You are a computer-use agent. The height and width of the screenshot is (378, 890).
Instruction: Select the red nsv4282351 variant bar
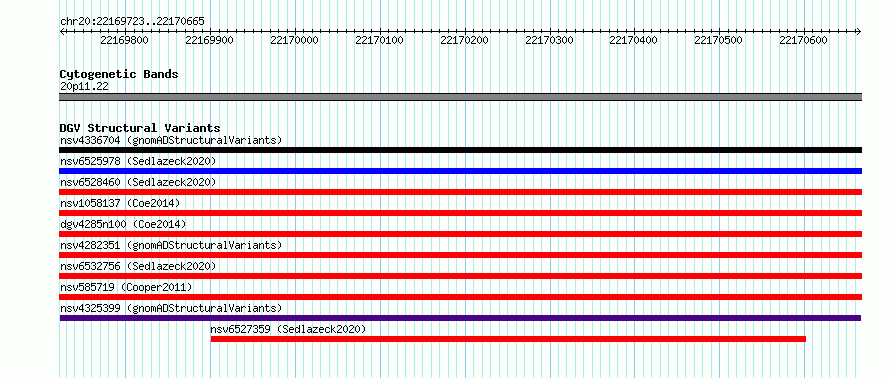[461, 255]
